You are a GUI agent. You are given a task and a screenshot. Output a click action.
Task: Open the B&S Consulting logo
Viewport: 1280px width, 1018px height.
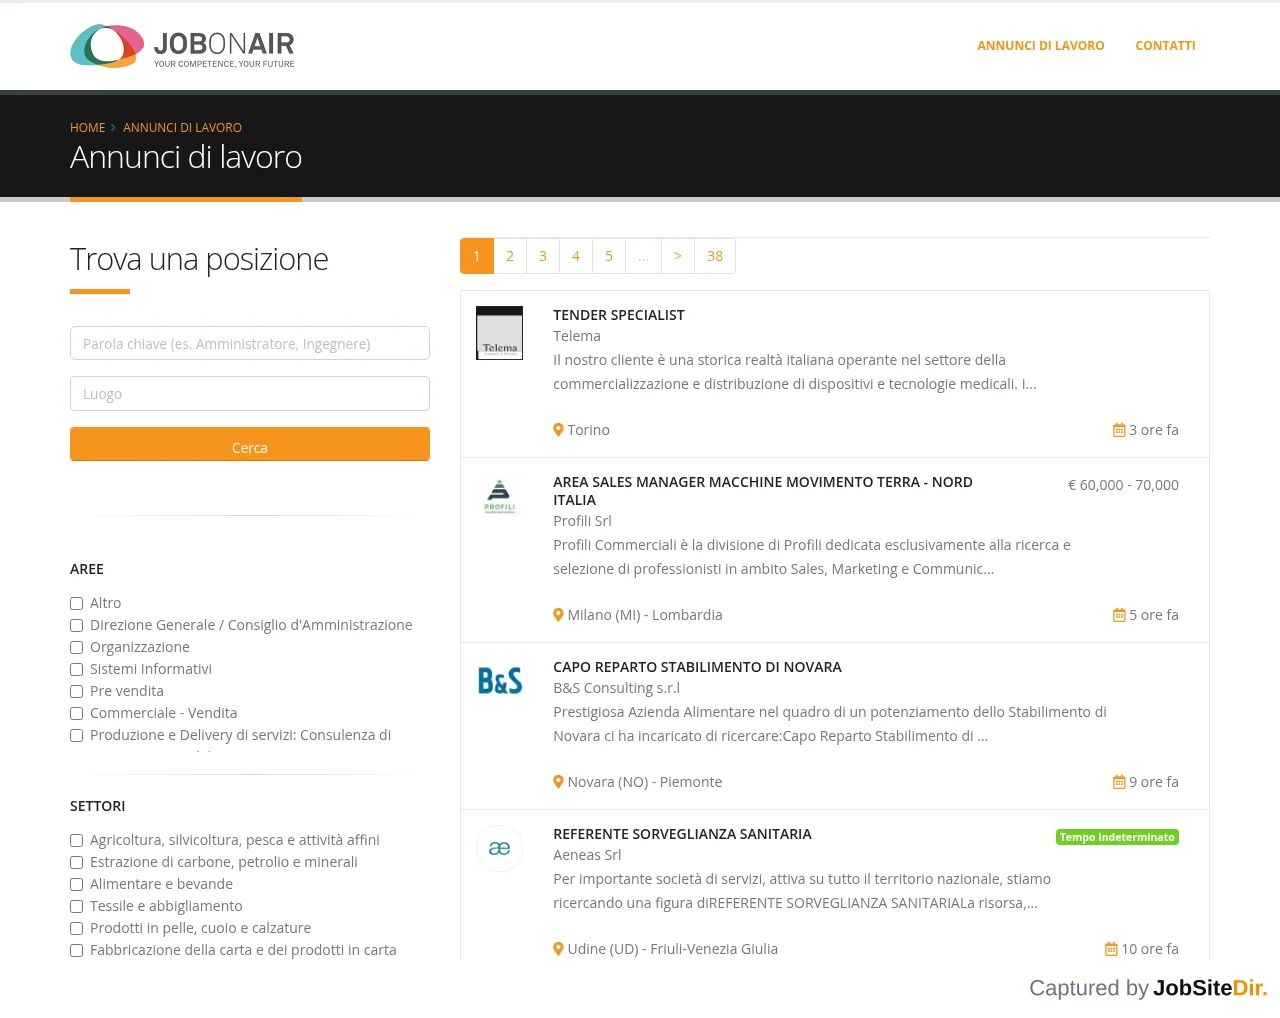point(499,681)
